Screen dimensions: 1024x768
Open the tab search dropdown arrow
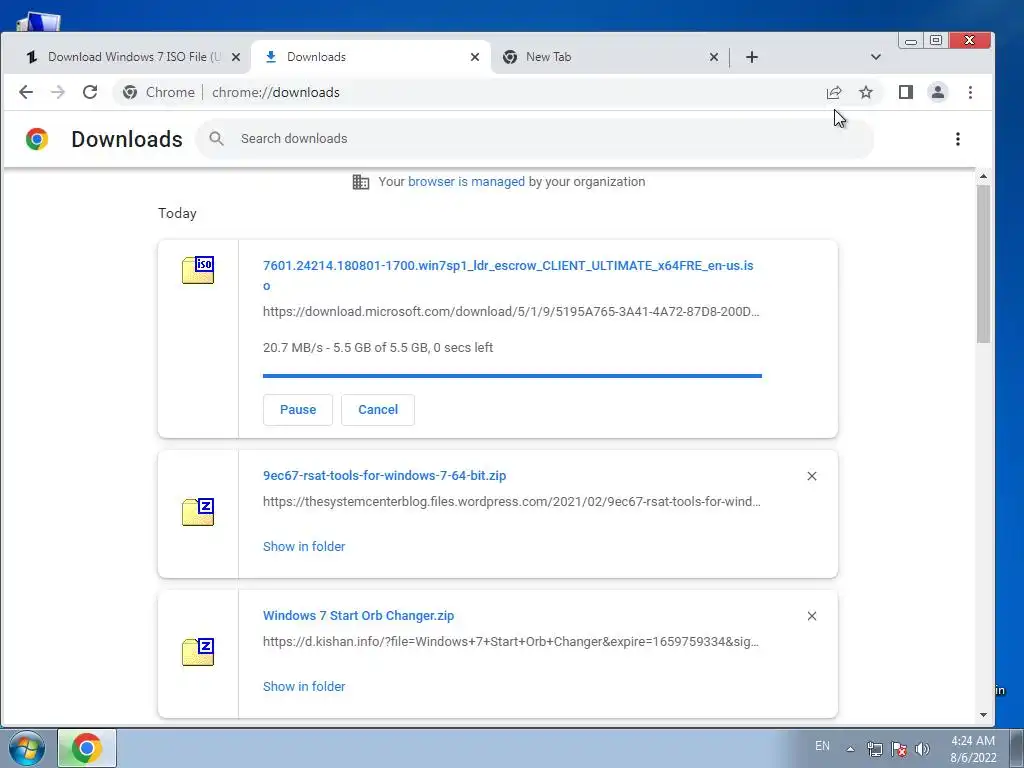click(876, 57)
